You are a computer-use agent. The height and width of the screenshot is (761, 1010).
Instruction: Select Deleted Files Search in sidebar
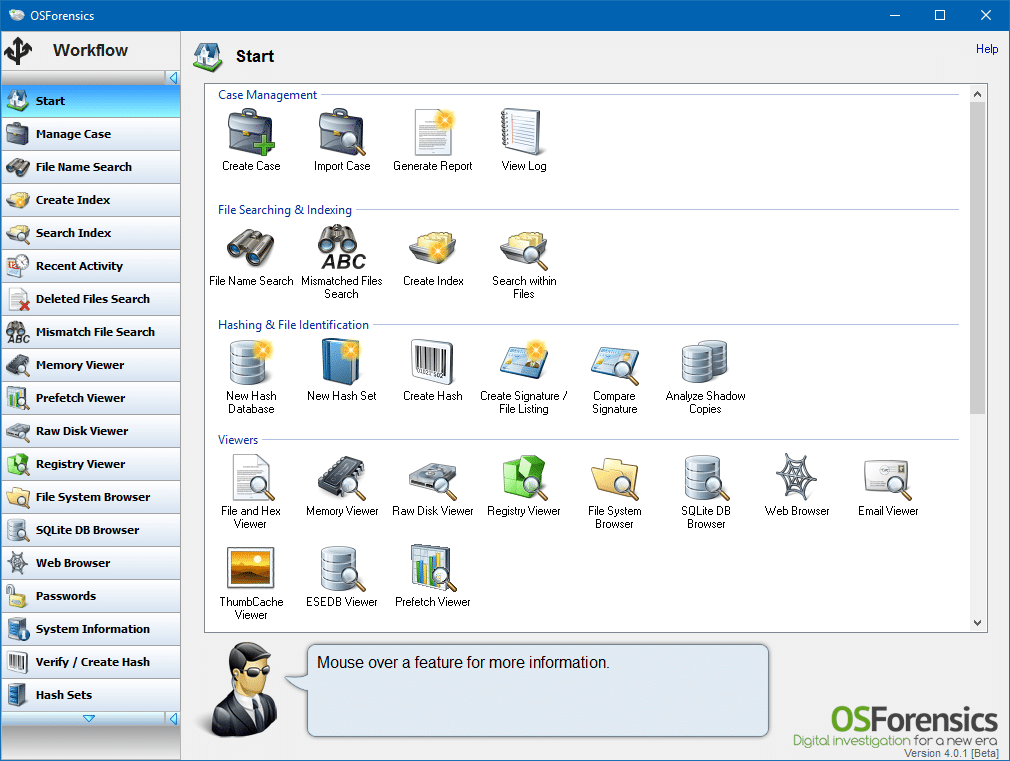(x=90, y=299)
